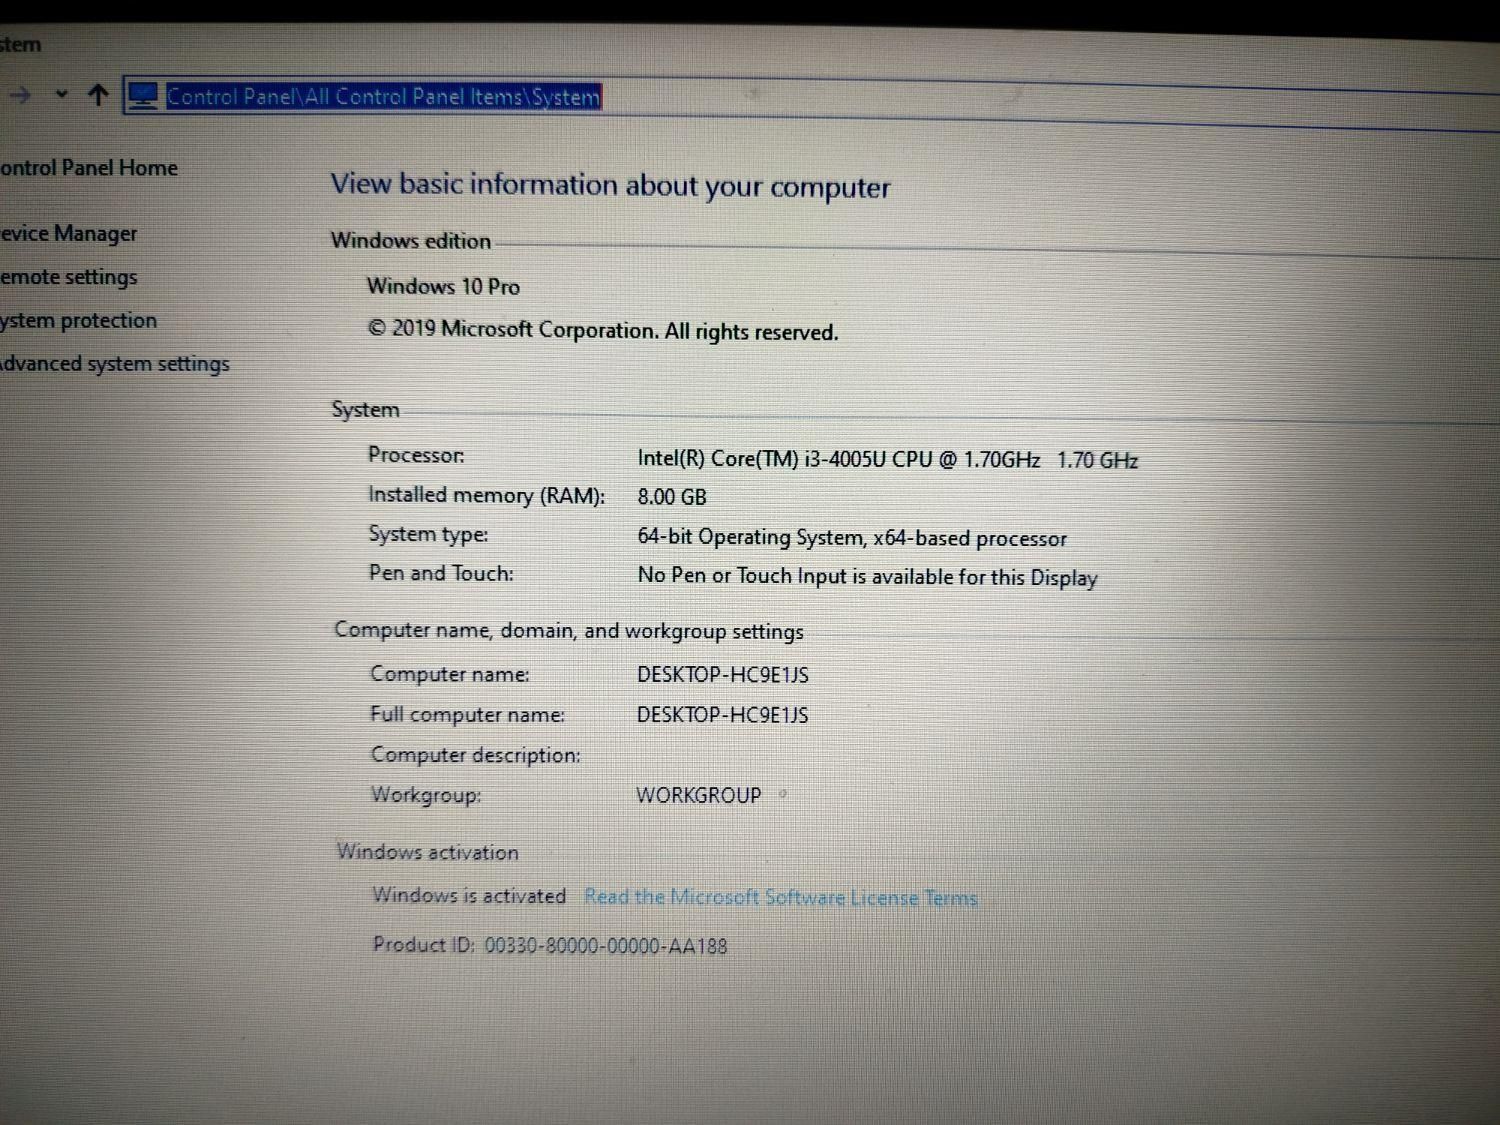The width and height of the screenshot is (1500, 1125).
Task: Open Control Panel Home link
Action: [88, 168]
